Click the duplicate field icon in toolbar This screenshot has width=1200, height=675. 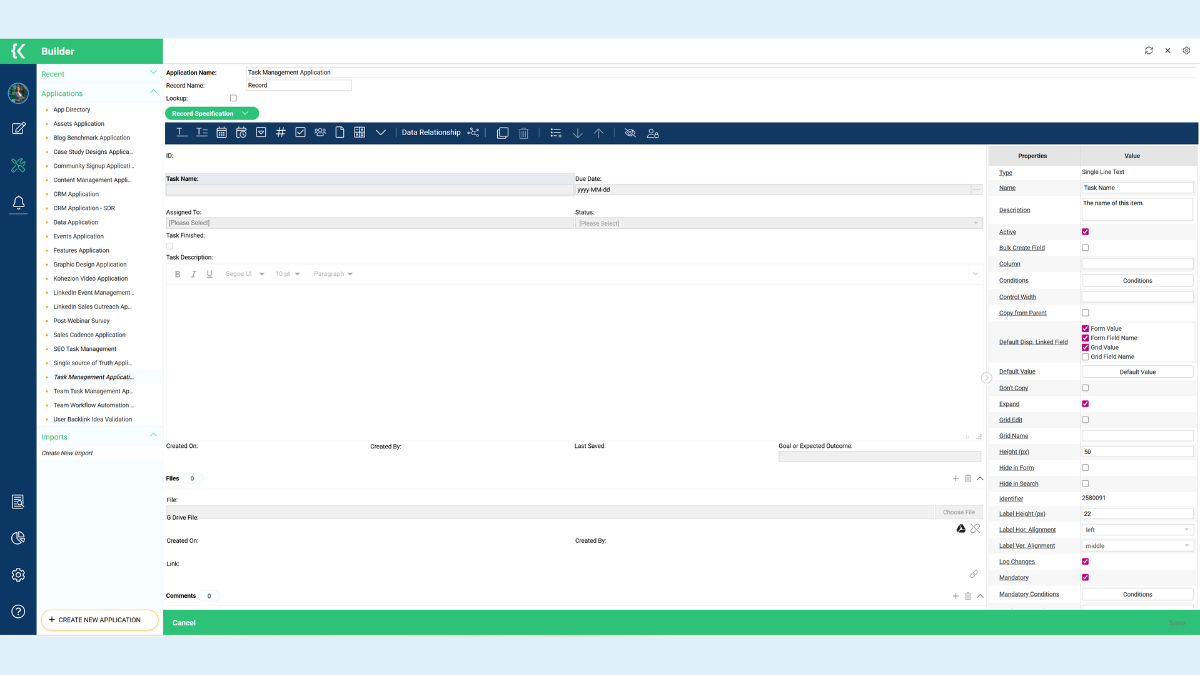[x=503, y=133]
